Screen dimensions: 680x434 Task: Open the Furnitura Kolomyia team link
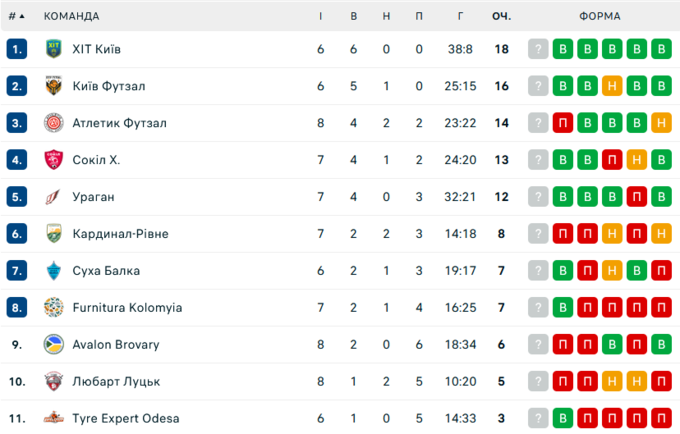[x=127, y=308]
